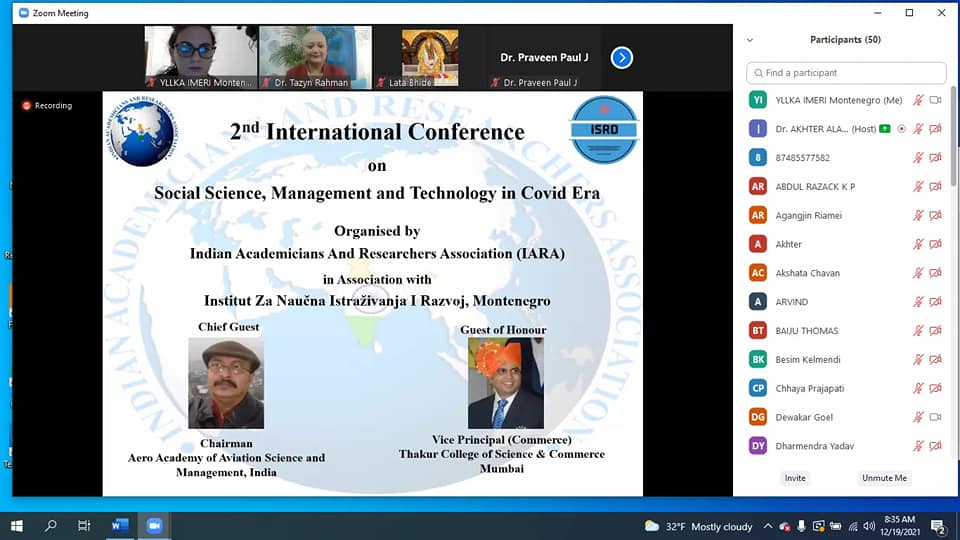
Task: Collapse the Participants panel chevron
Action: pos(750,40)
